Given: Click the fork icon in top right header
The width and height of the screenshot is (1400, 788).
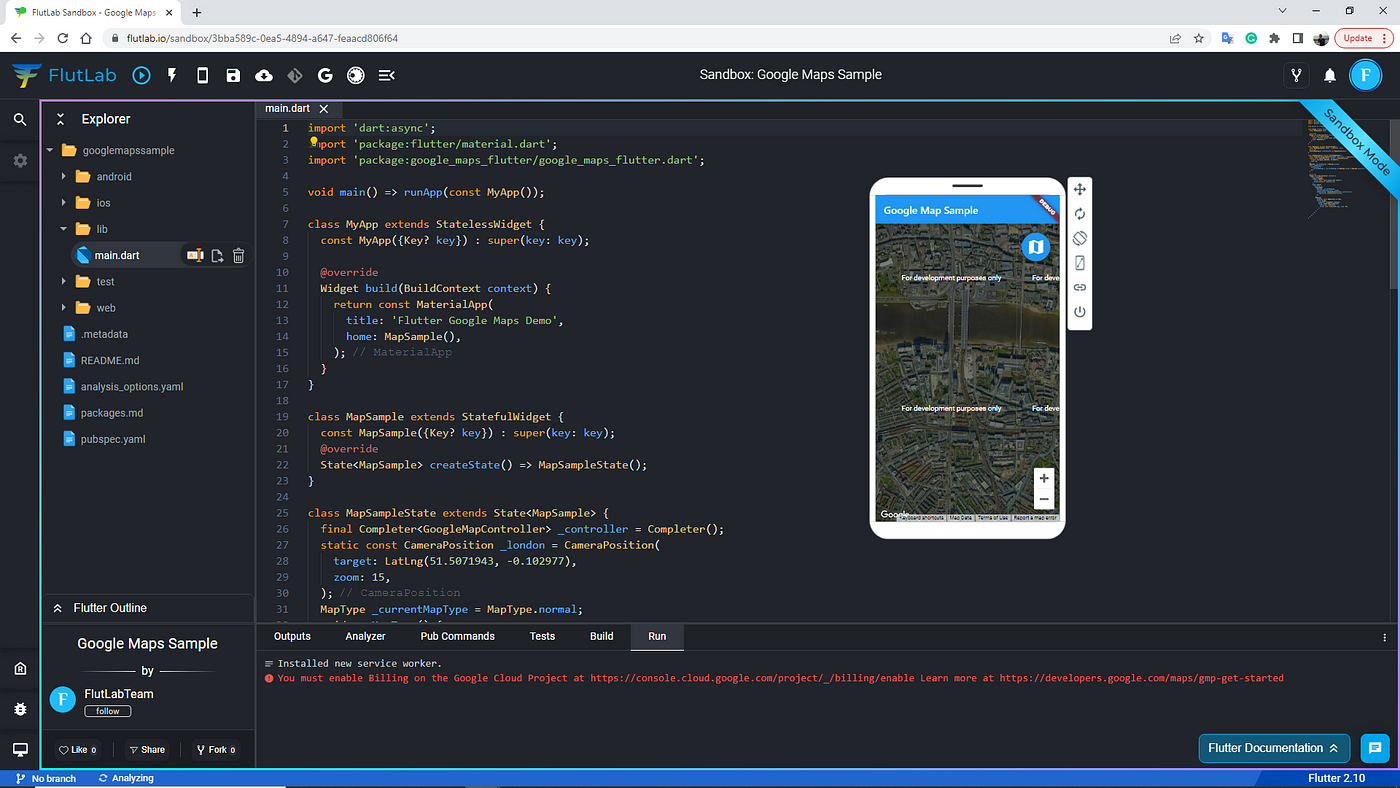Looking at the screenshot, I should point(1297,75).
